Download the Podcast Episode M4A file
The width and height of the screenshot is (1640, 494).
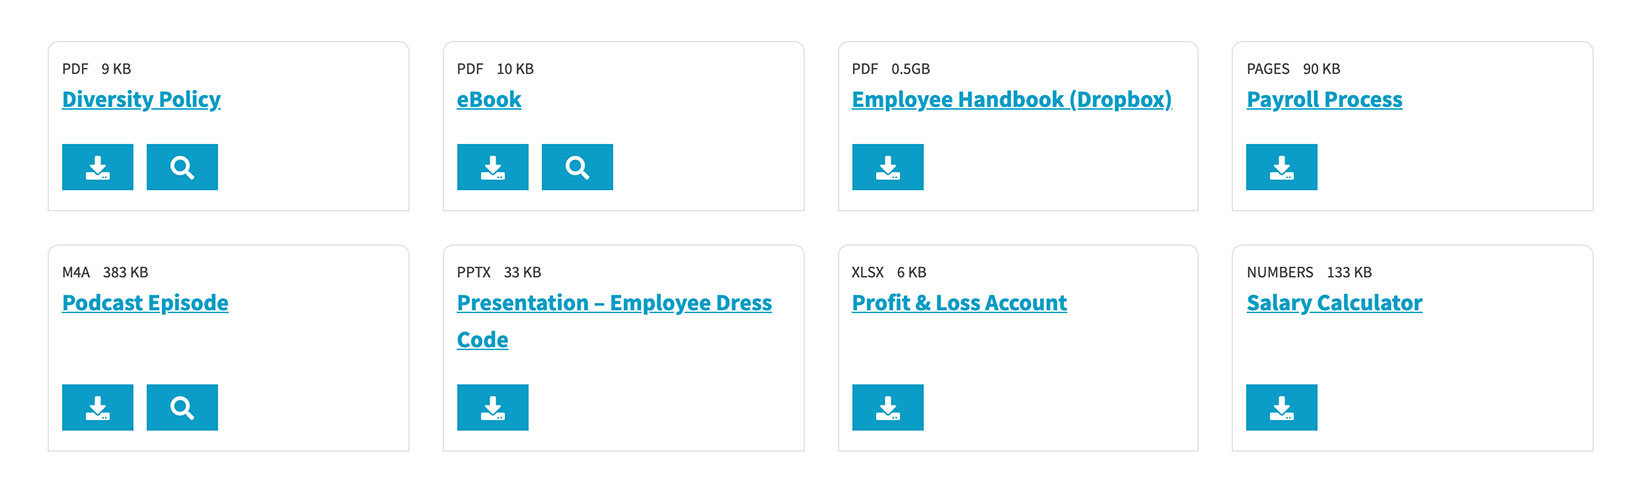(x=97, y=407)
